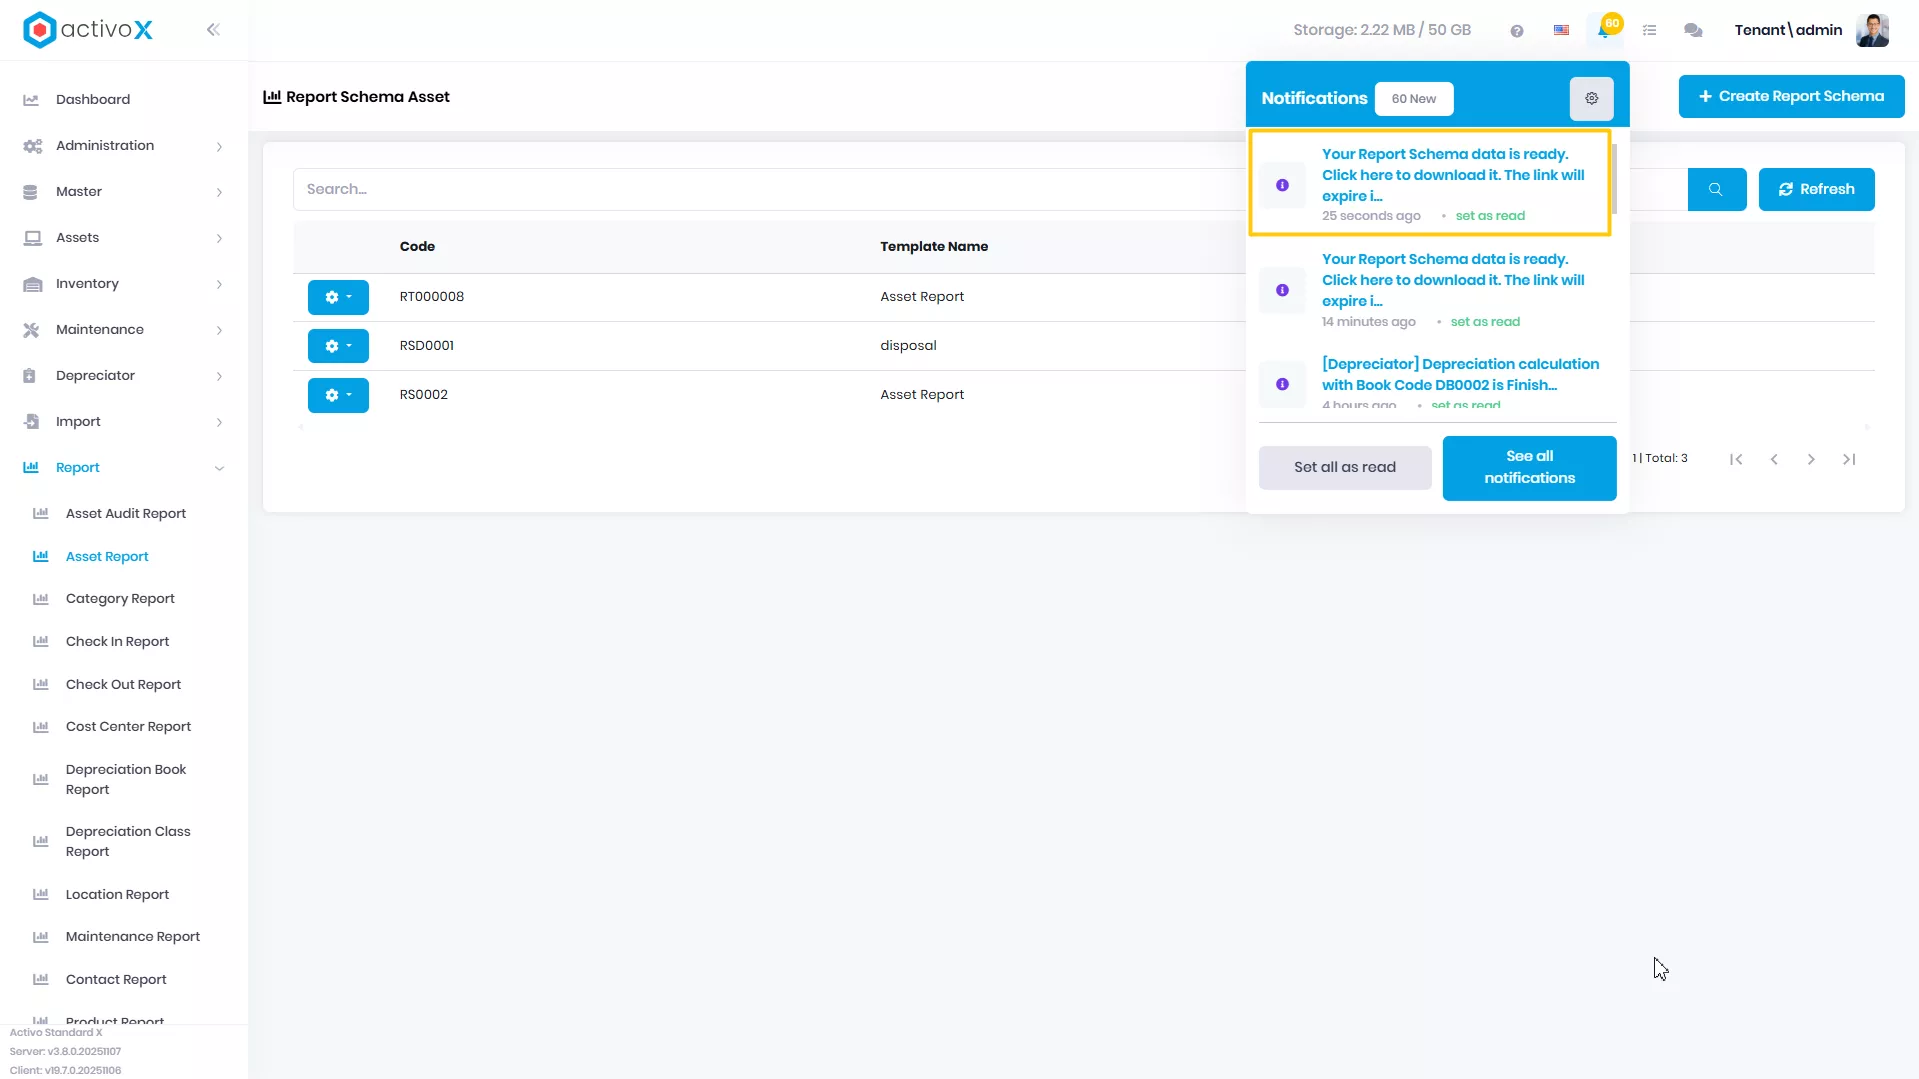Open the help question mark icon
The height and width of the screenshot is (1079, 1919).
[1517, 31]
